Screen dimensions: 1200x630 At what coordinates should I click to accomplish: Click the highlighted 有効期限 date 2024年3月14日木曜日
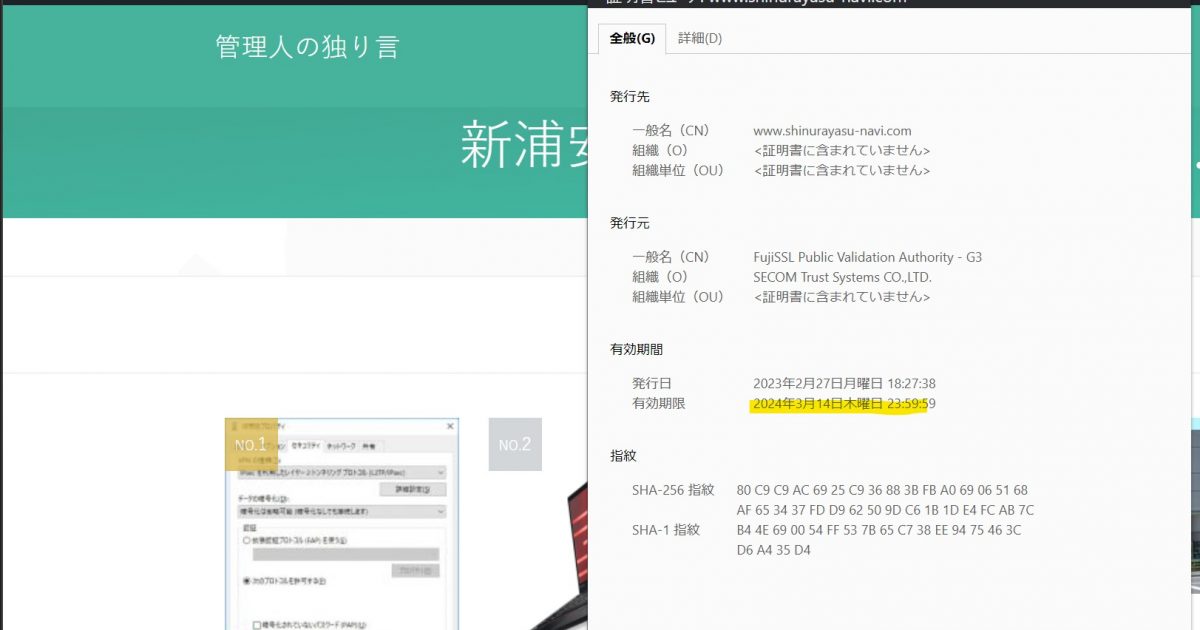(x=818, y=403)
